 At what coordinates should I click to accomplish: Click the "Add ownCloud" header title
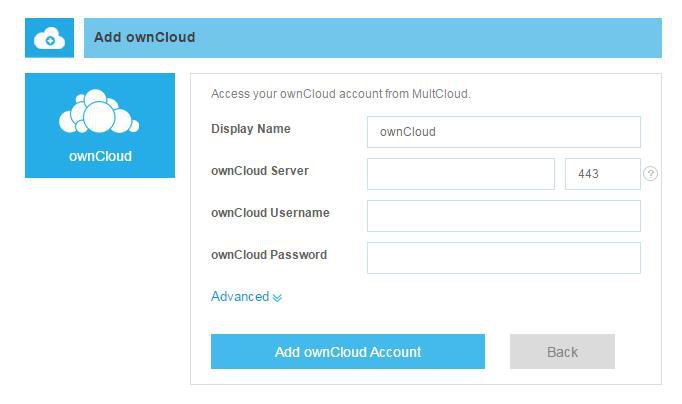pos(145,38)
